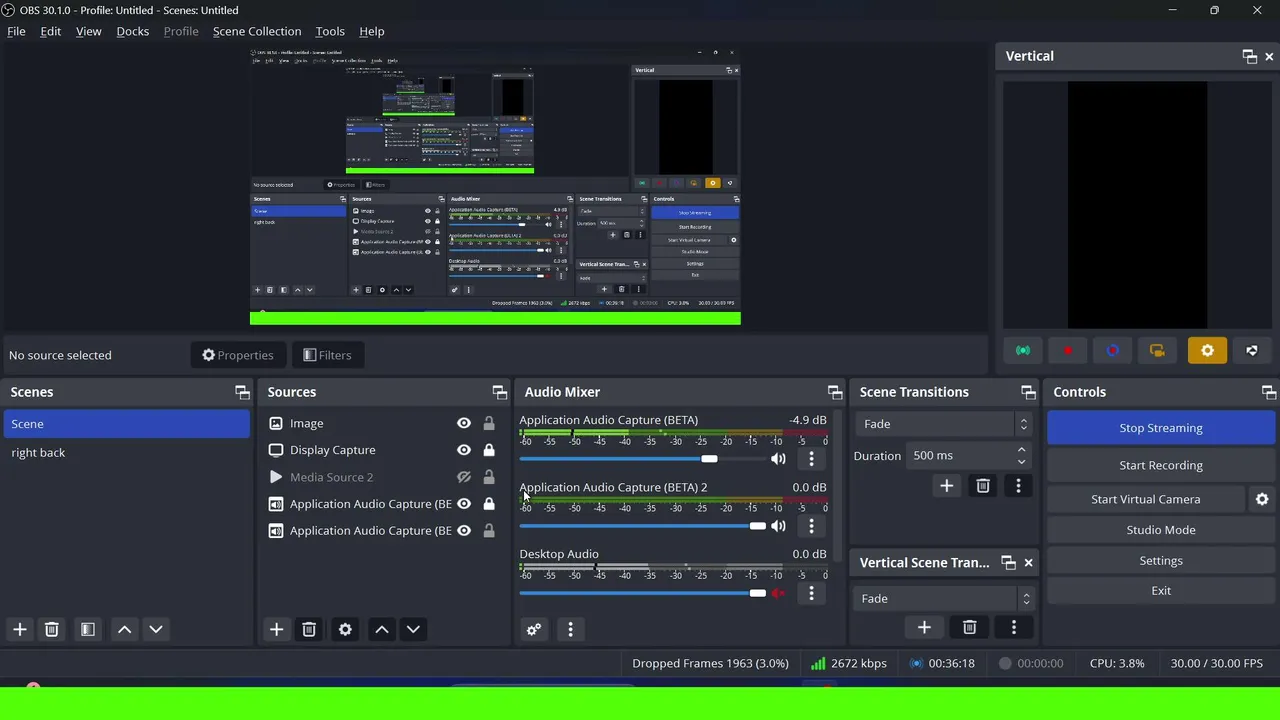Adjust Desktop Audio volume slider
The image size is (1280, 720).
[x=642, y=593]
